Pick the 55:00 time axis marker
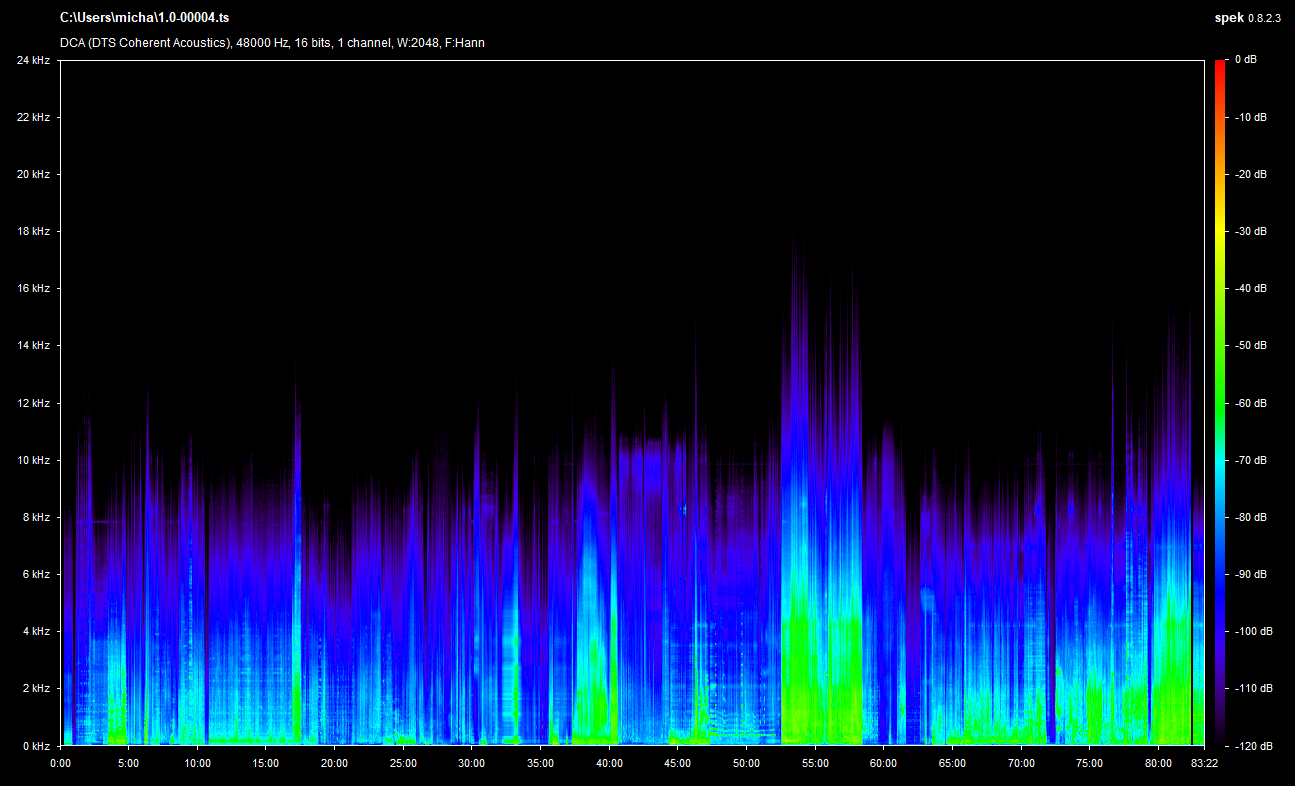The width and height of the screenshot is (1295, 786). tap(815, 763)
